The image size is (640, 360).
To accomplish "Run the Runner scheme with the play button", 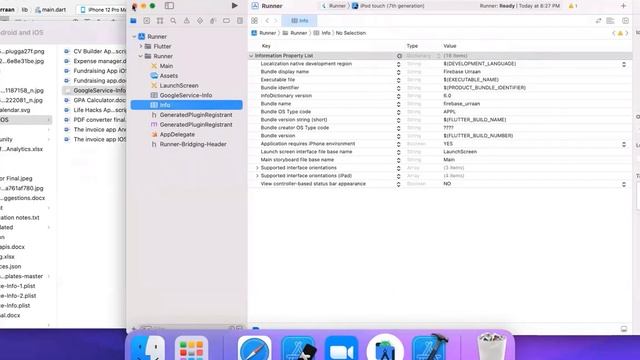I will pos(235,6).
